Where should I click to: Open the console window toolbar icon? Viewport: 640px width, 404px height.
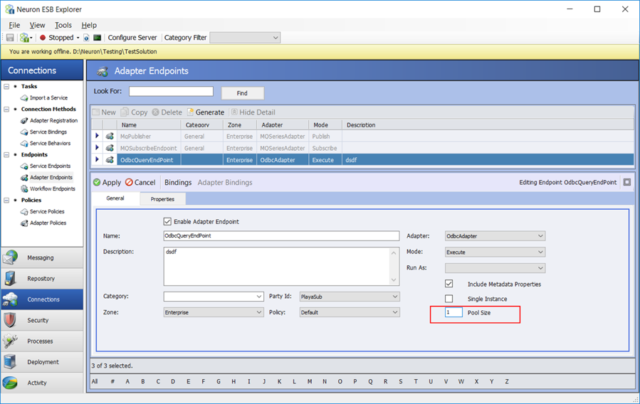(x=97, y=38)
